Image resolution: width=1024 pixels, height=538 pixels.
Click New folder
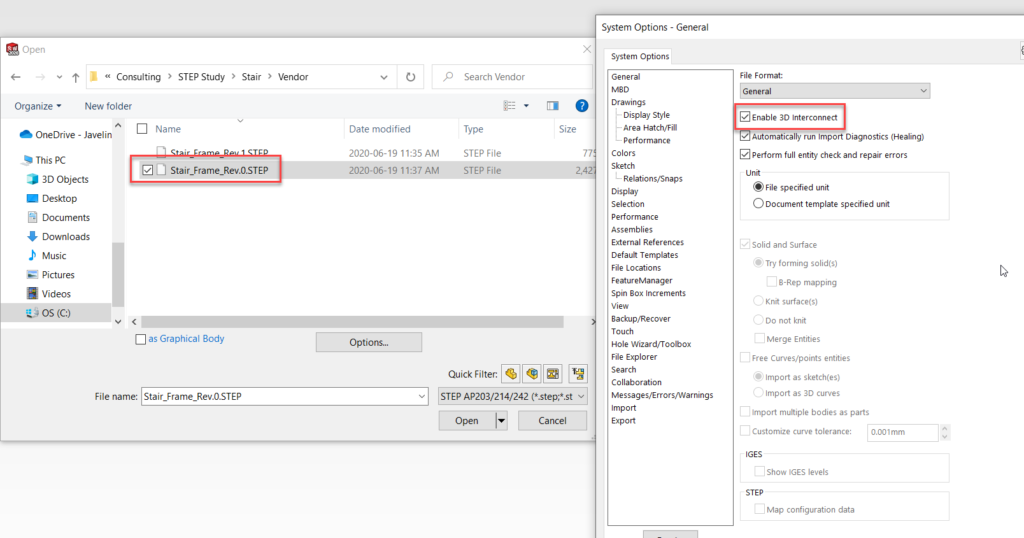click(108, 106)
